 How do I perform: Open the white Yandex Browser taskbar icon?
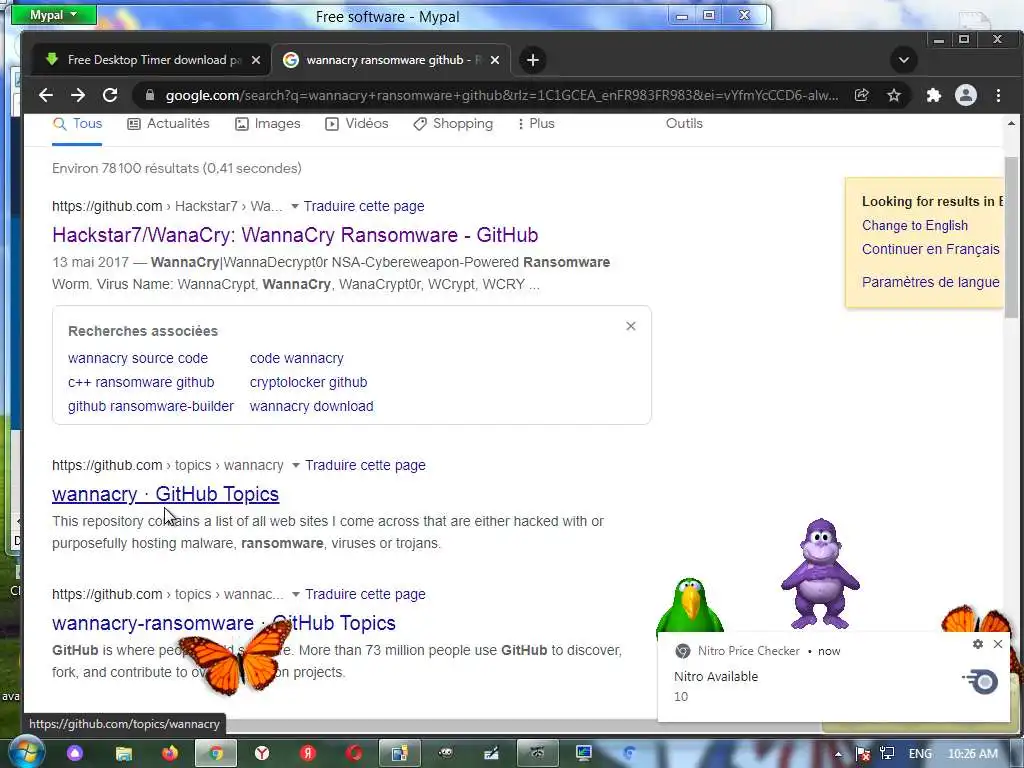(x=262, y=754)
